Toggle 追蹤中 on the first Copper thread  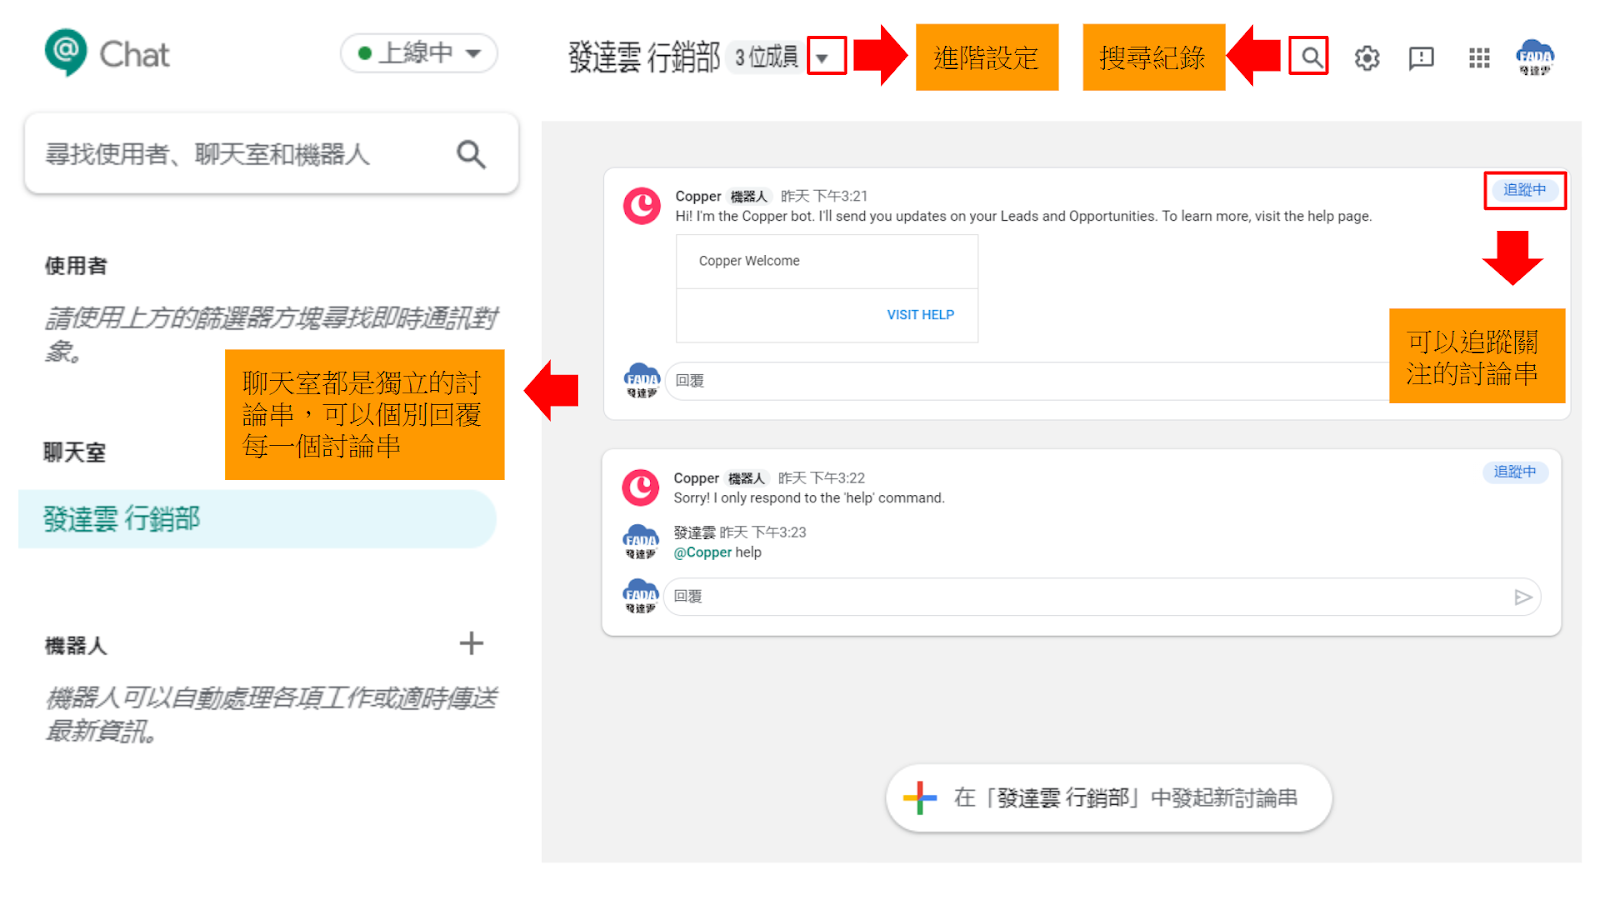pos(1524,189)
